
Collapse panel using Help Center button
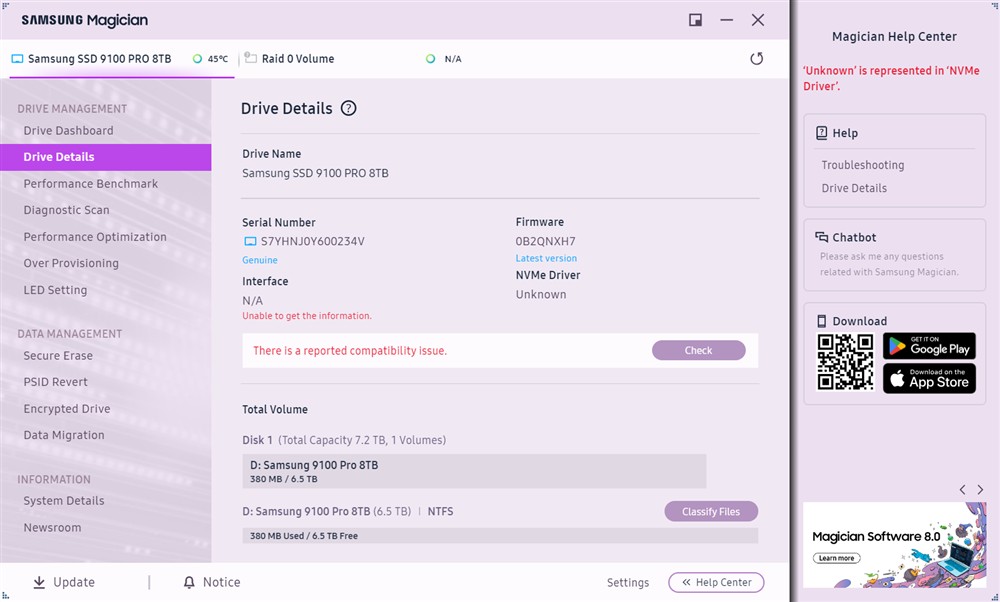[x=716, y=582]
